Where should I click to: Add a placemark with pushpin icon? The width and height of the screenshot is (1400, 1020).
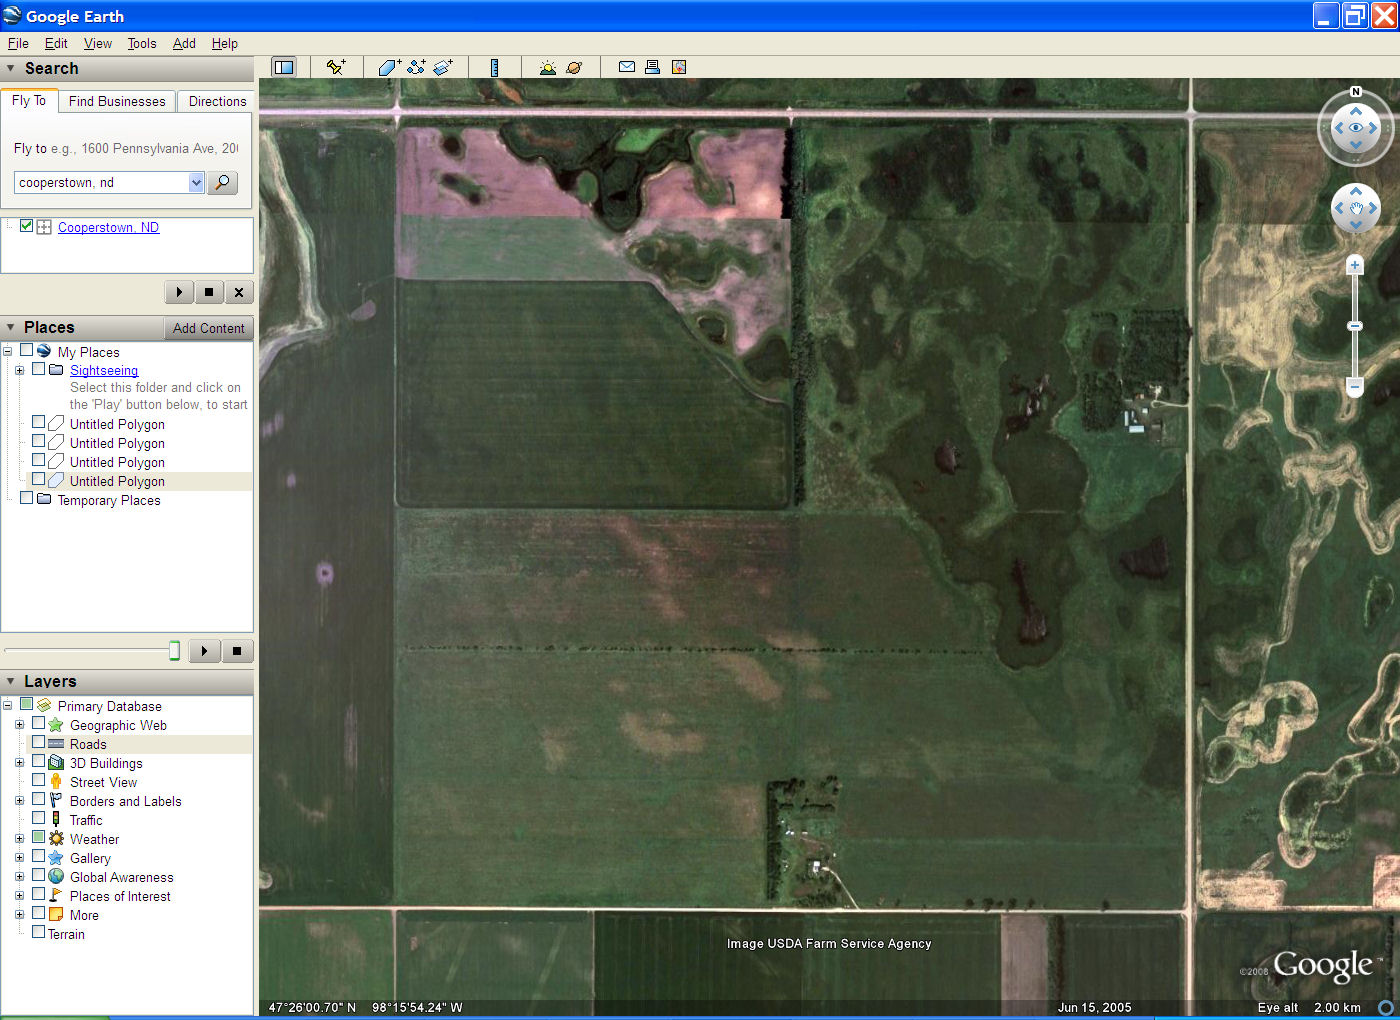(336, 67)
